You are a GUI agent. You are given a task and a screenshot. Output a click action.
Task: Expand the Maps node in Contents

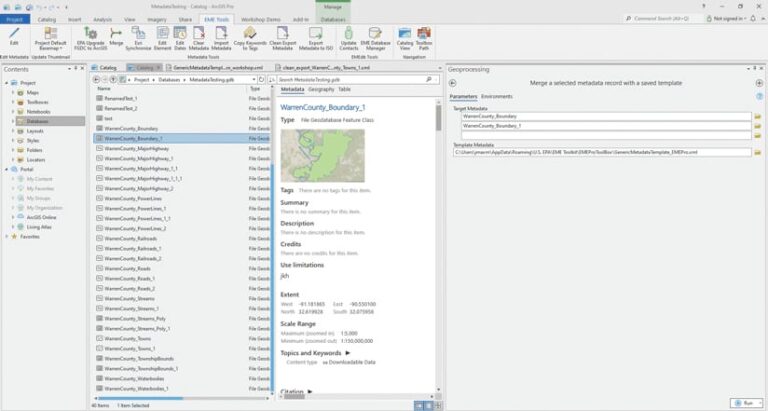(13, 93)
